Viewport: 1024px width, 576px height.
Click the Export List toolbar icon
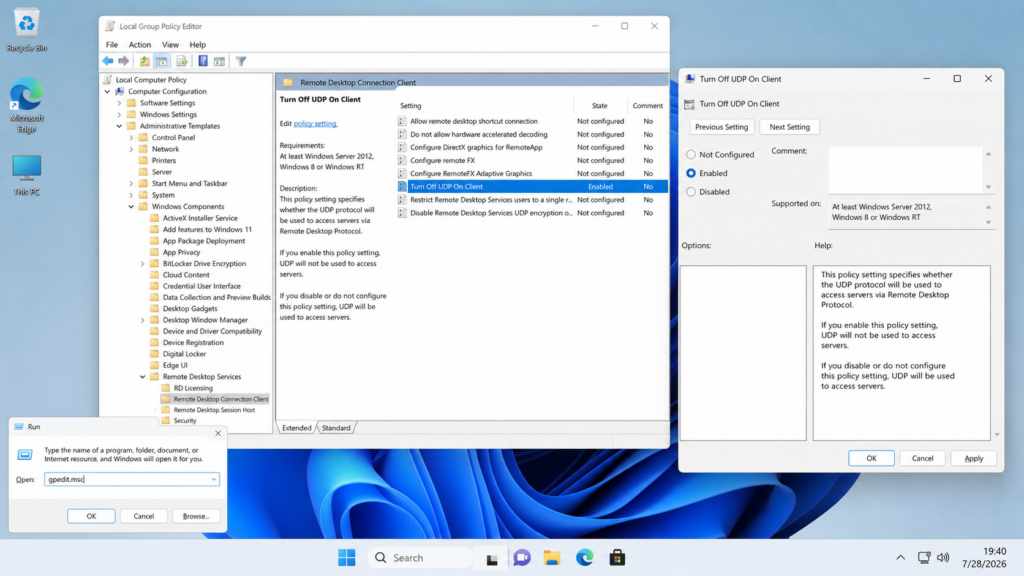(182, 61)
